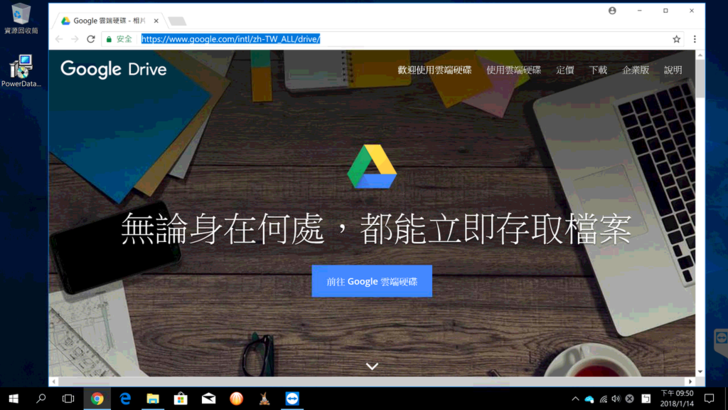This screenshot has height=410, width=728.
Task: Click the Chrome back arrow
Action: click(59, 39)
